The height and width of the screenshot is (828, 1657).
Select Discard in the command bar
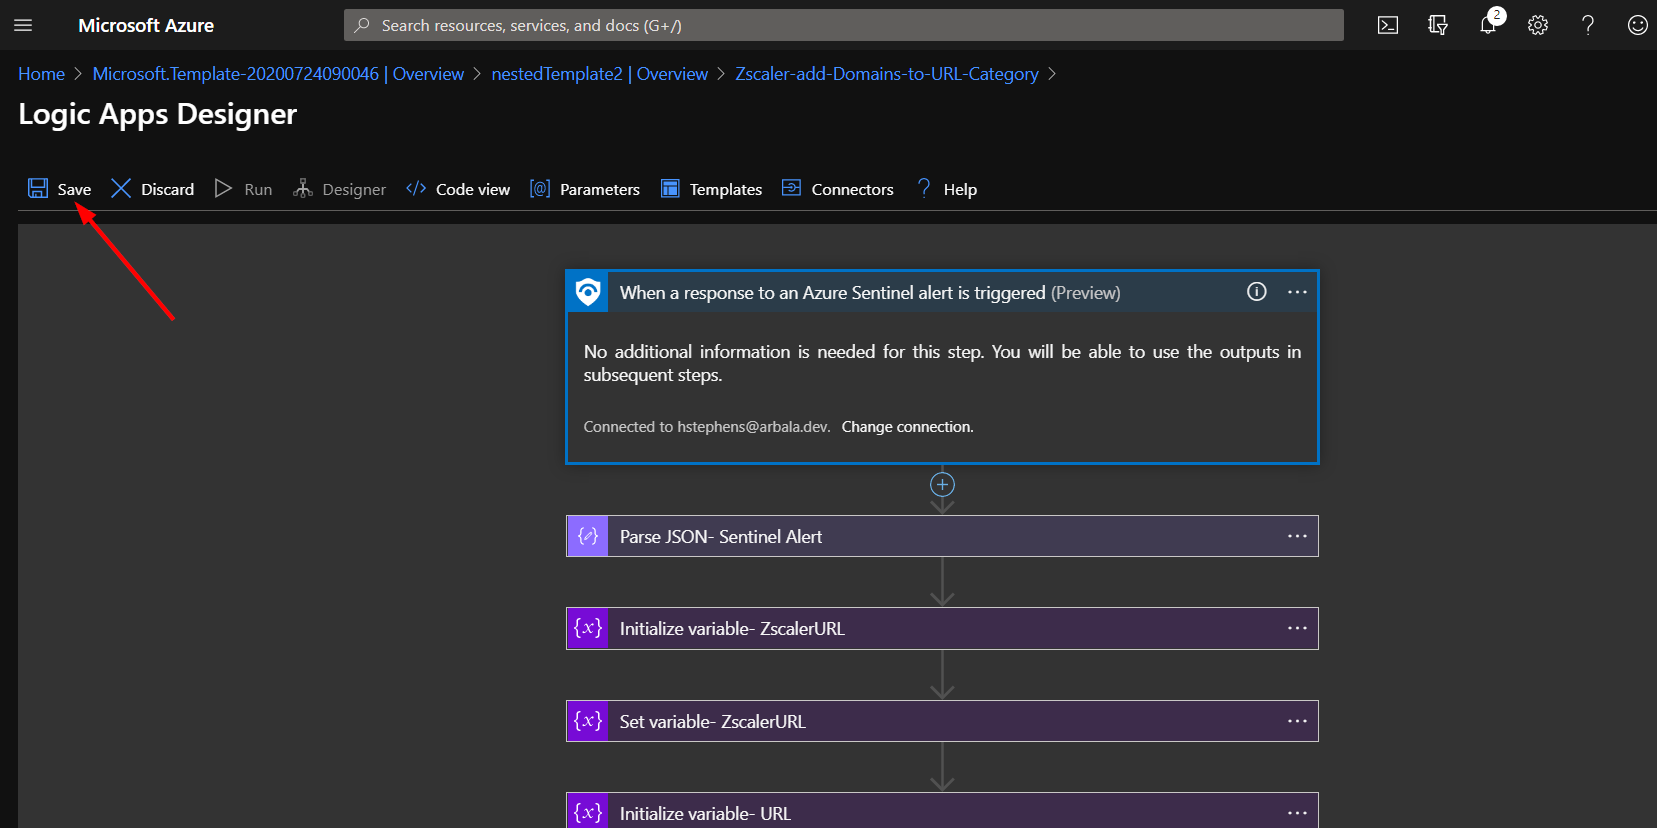(153, 189)
